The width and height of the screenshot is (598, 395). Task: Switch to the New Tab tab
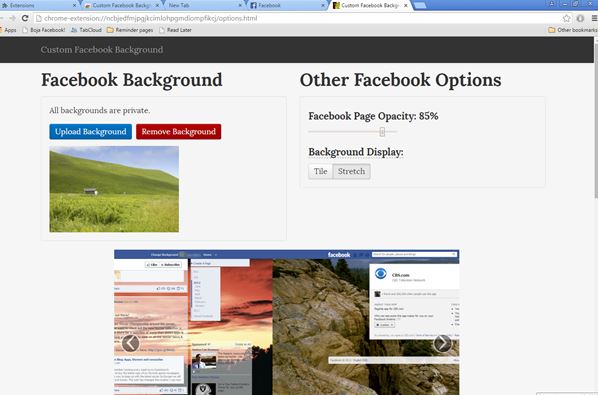(x=203, y=5)
